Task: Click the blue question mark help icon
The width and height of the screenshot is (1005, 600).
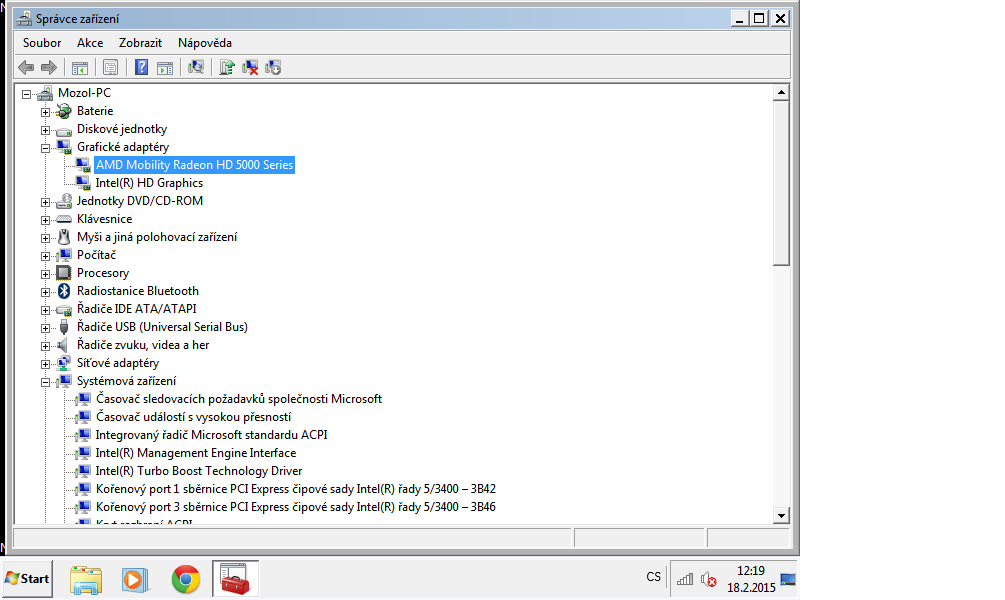Action: click(141, 67)
